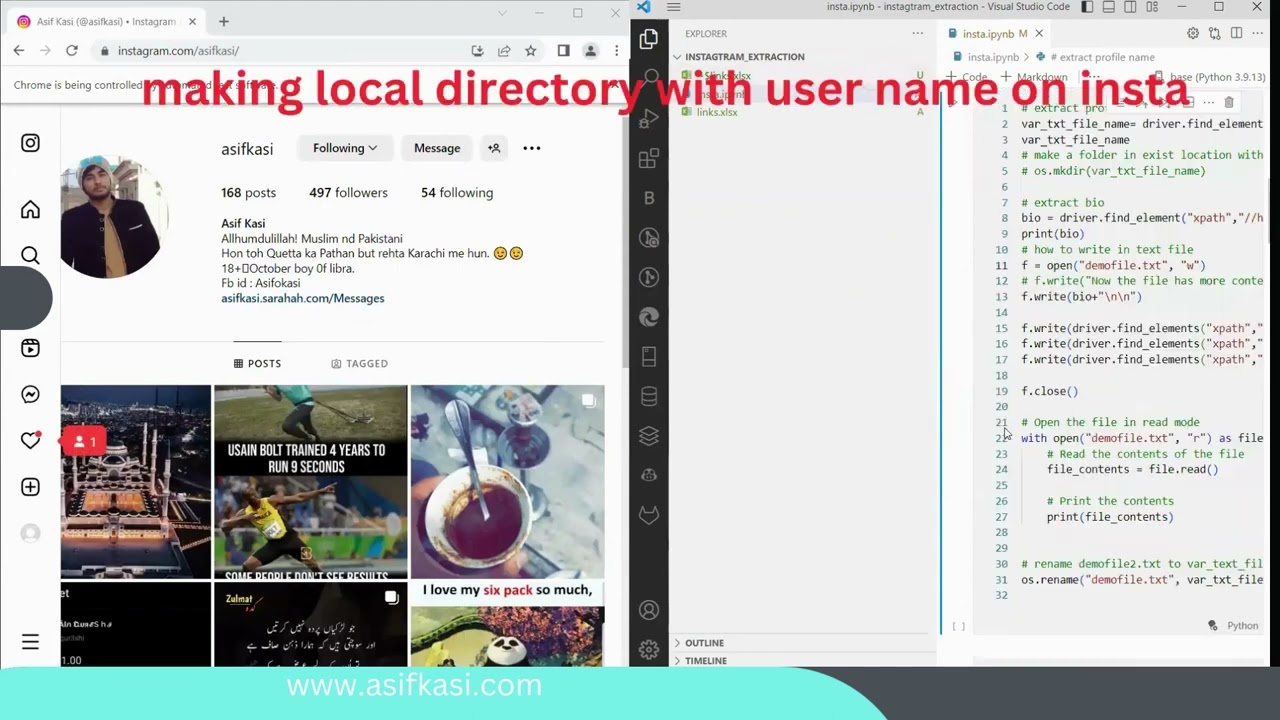Viewport: 1280px width, 720px height.
Task: Open profile avatar icon in Instagram sidebar
Action: [x=30, y=533]
